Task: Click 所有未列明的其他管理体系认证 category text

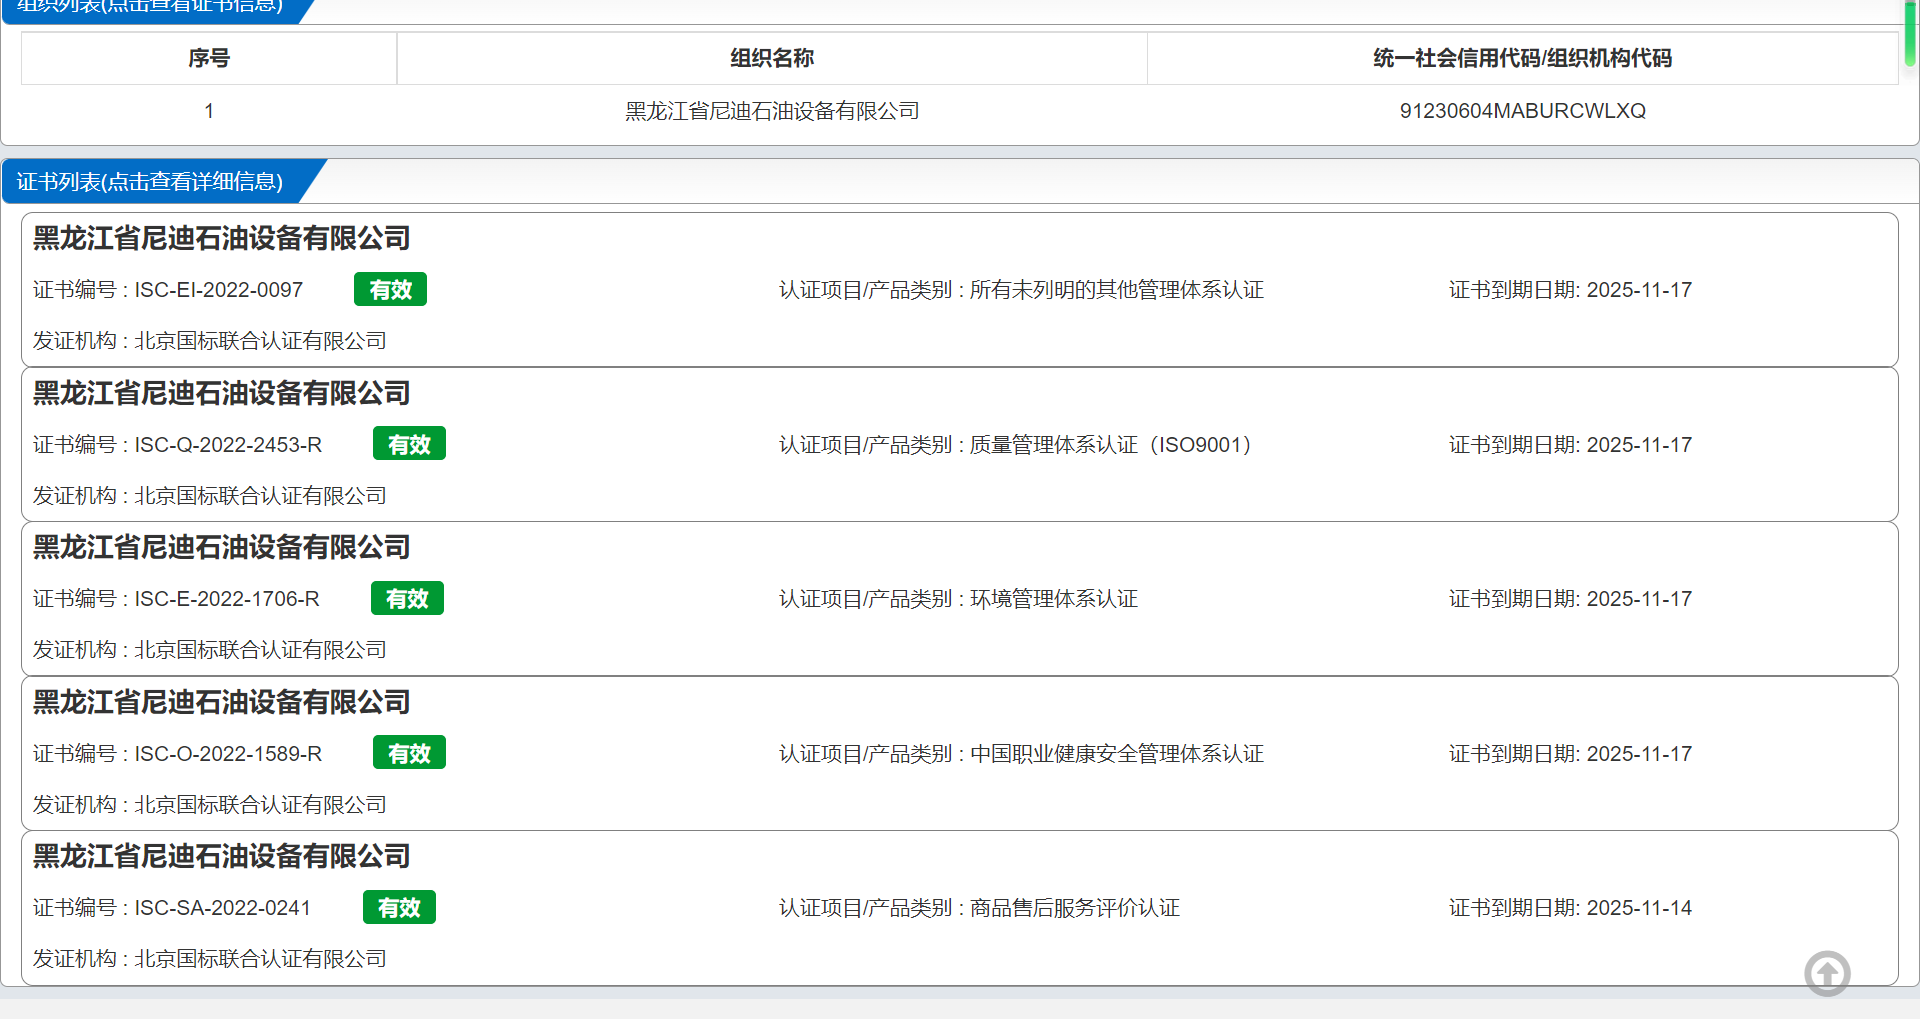Action: pos(1117,290)
